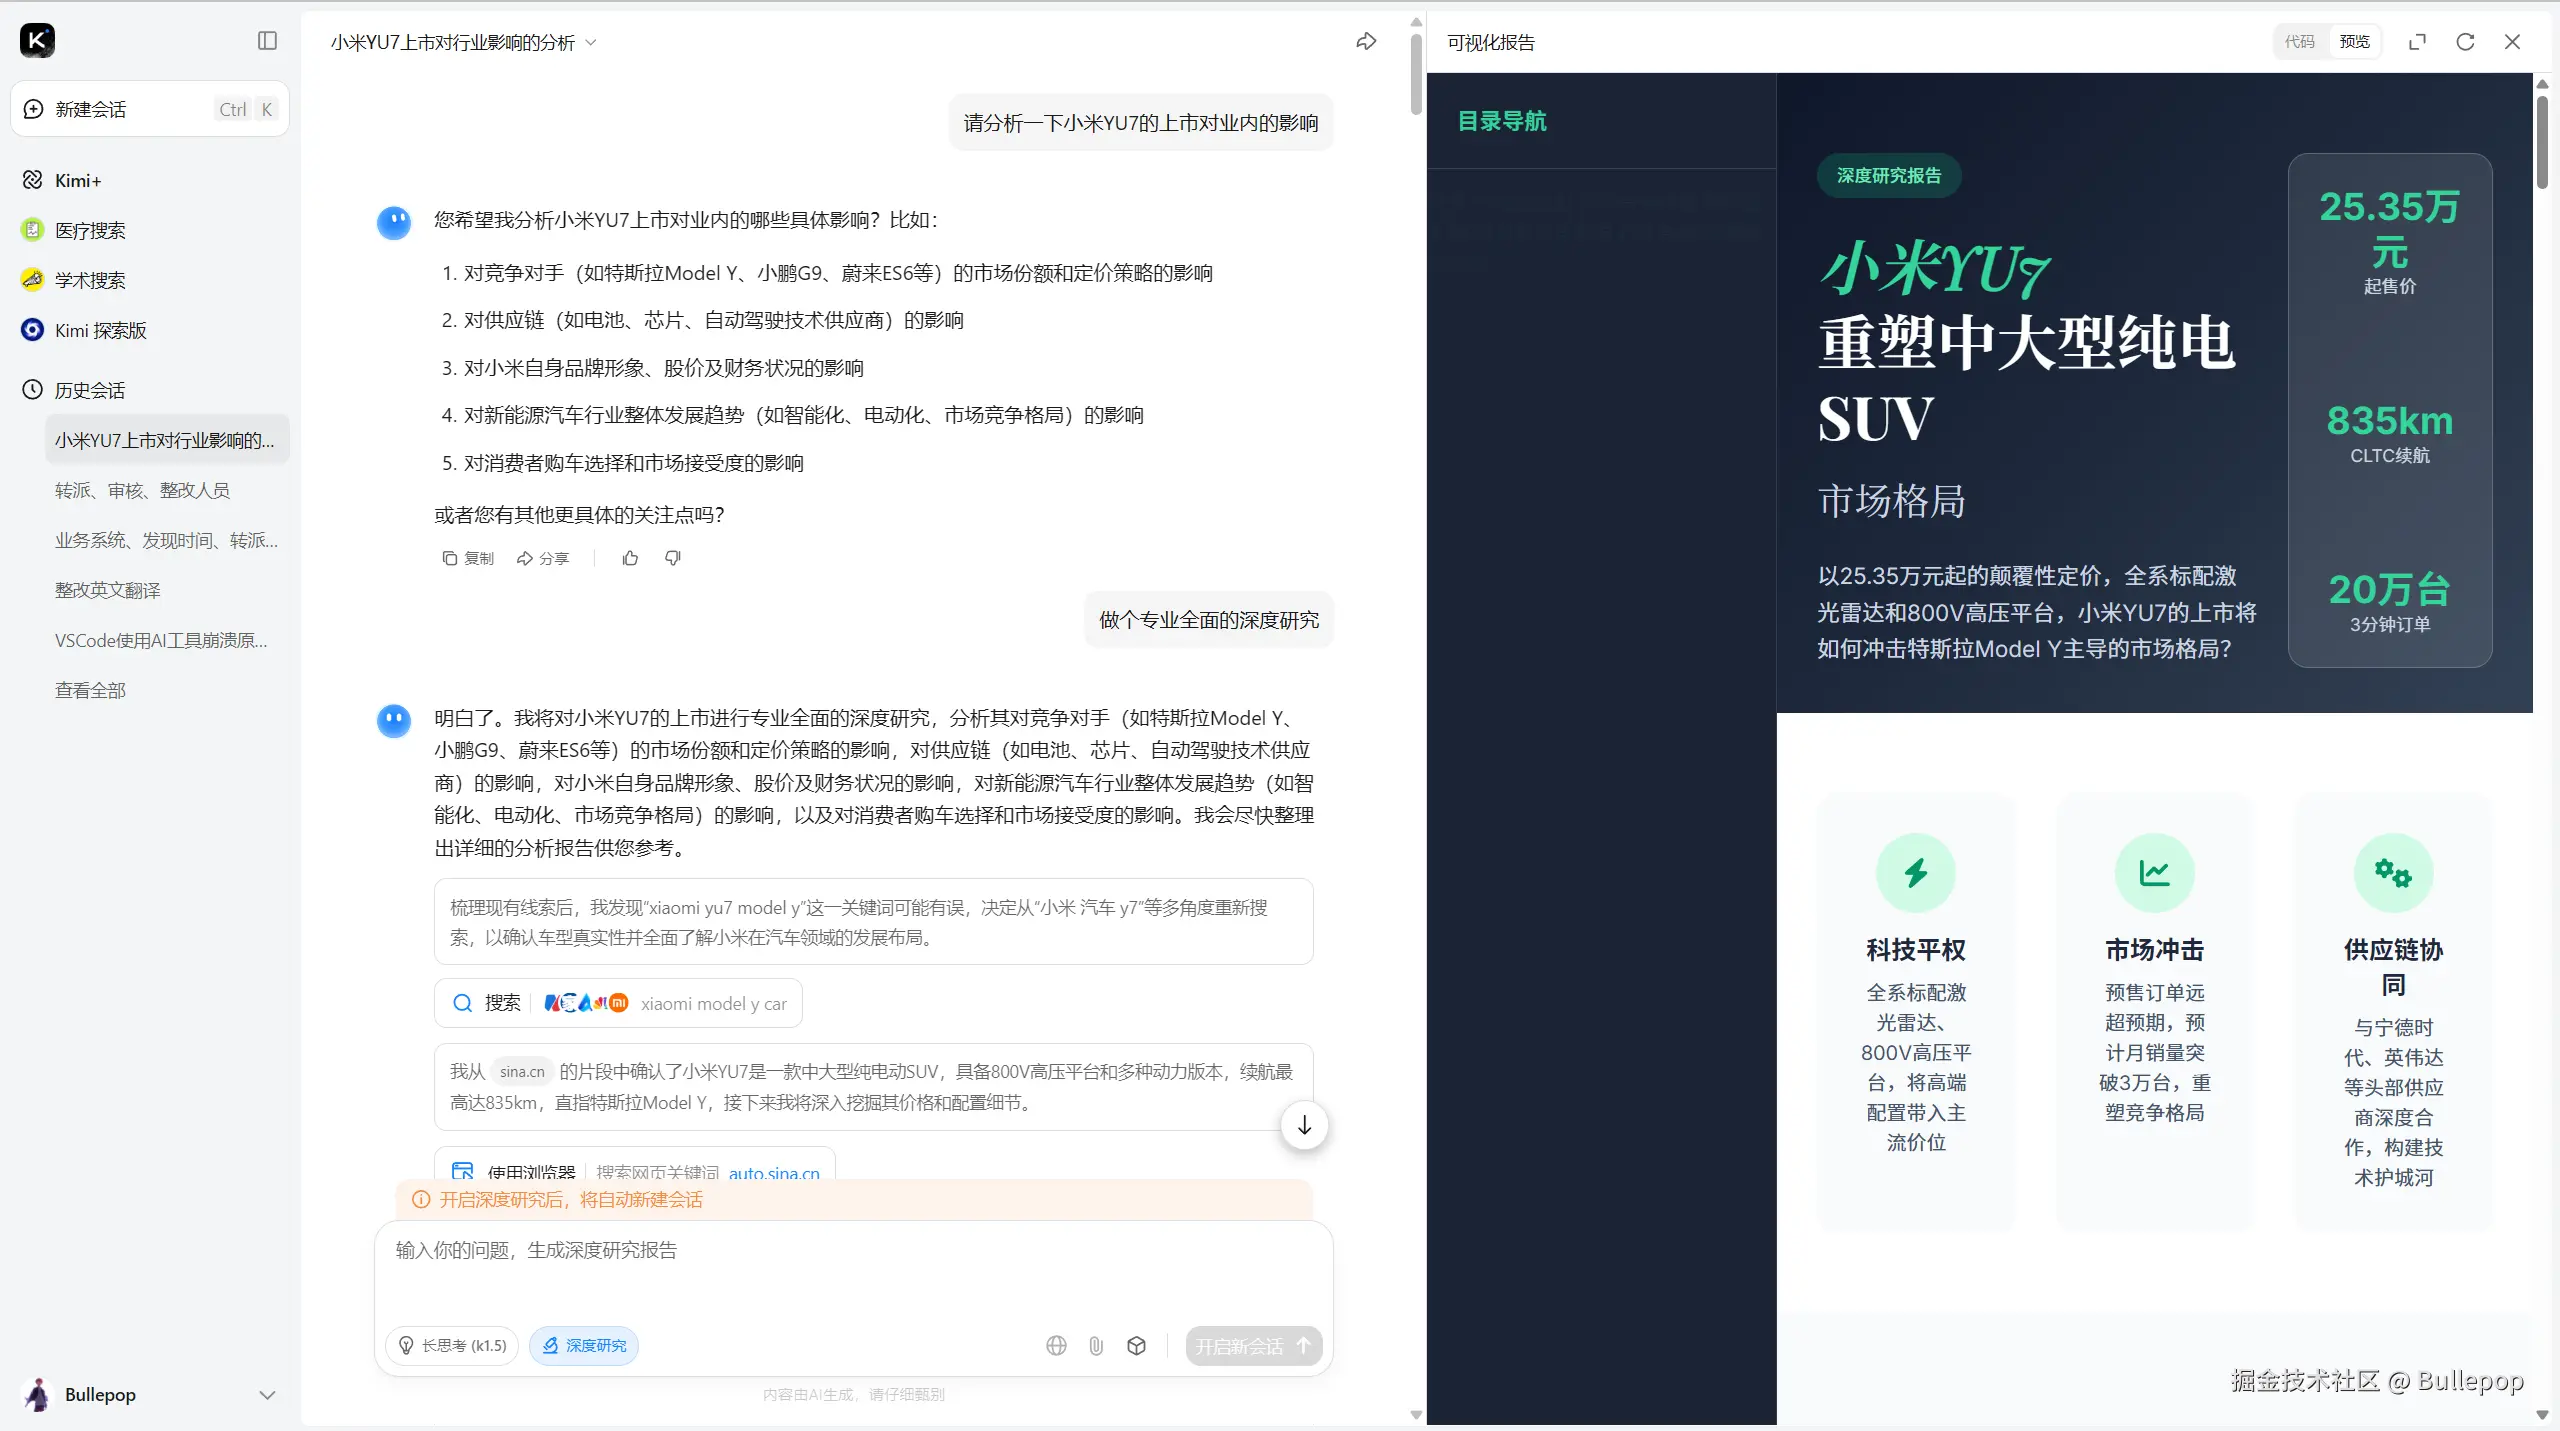Switch the report view to 代码 mode

2299,42
